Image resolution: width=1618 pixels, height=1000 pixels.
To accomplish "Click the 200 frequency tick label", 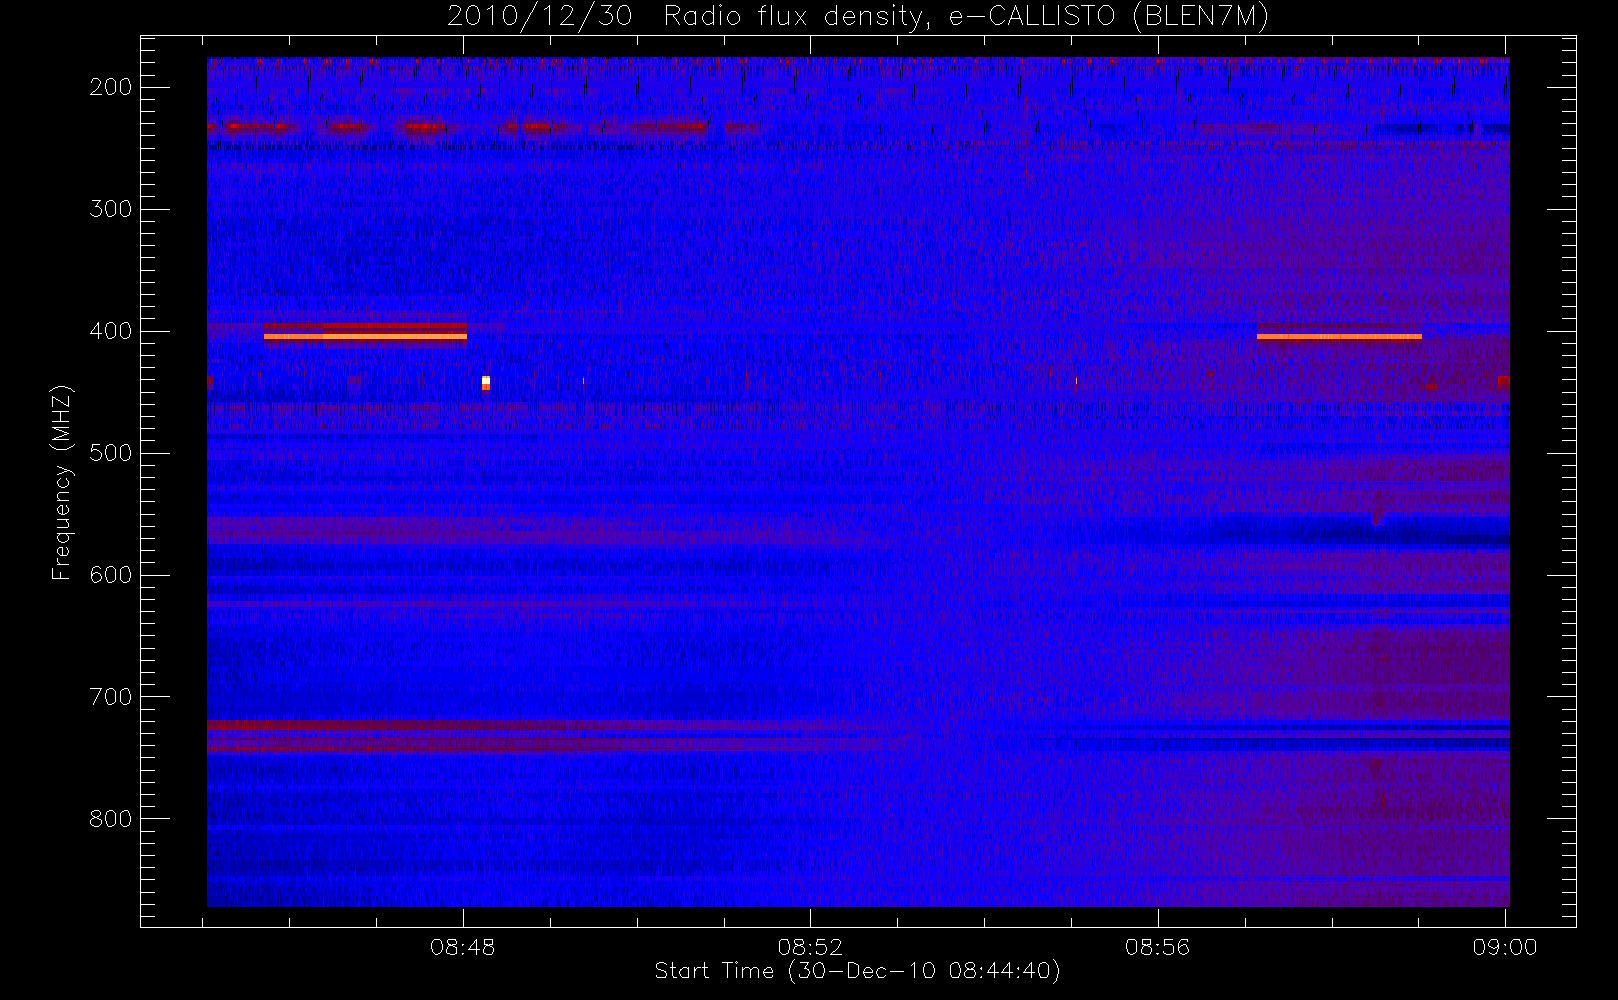I will [x=111, y=87].
